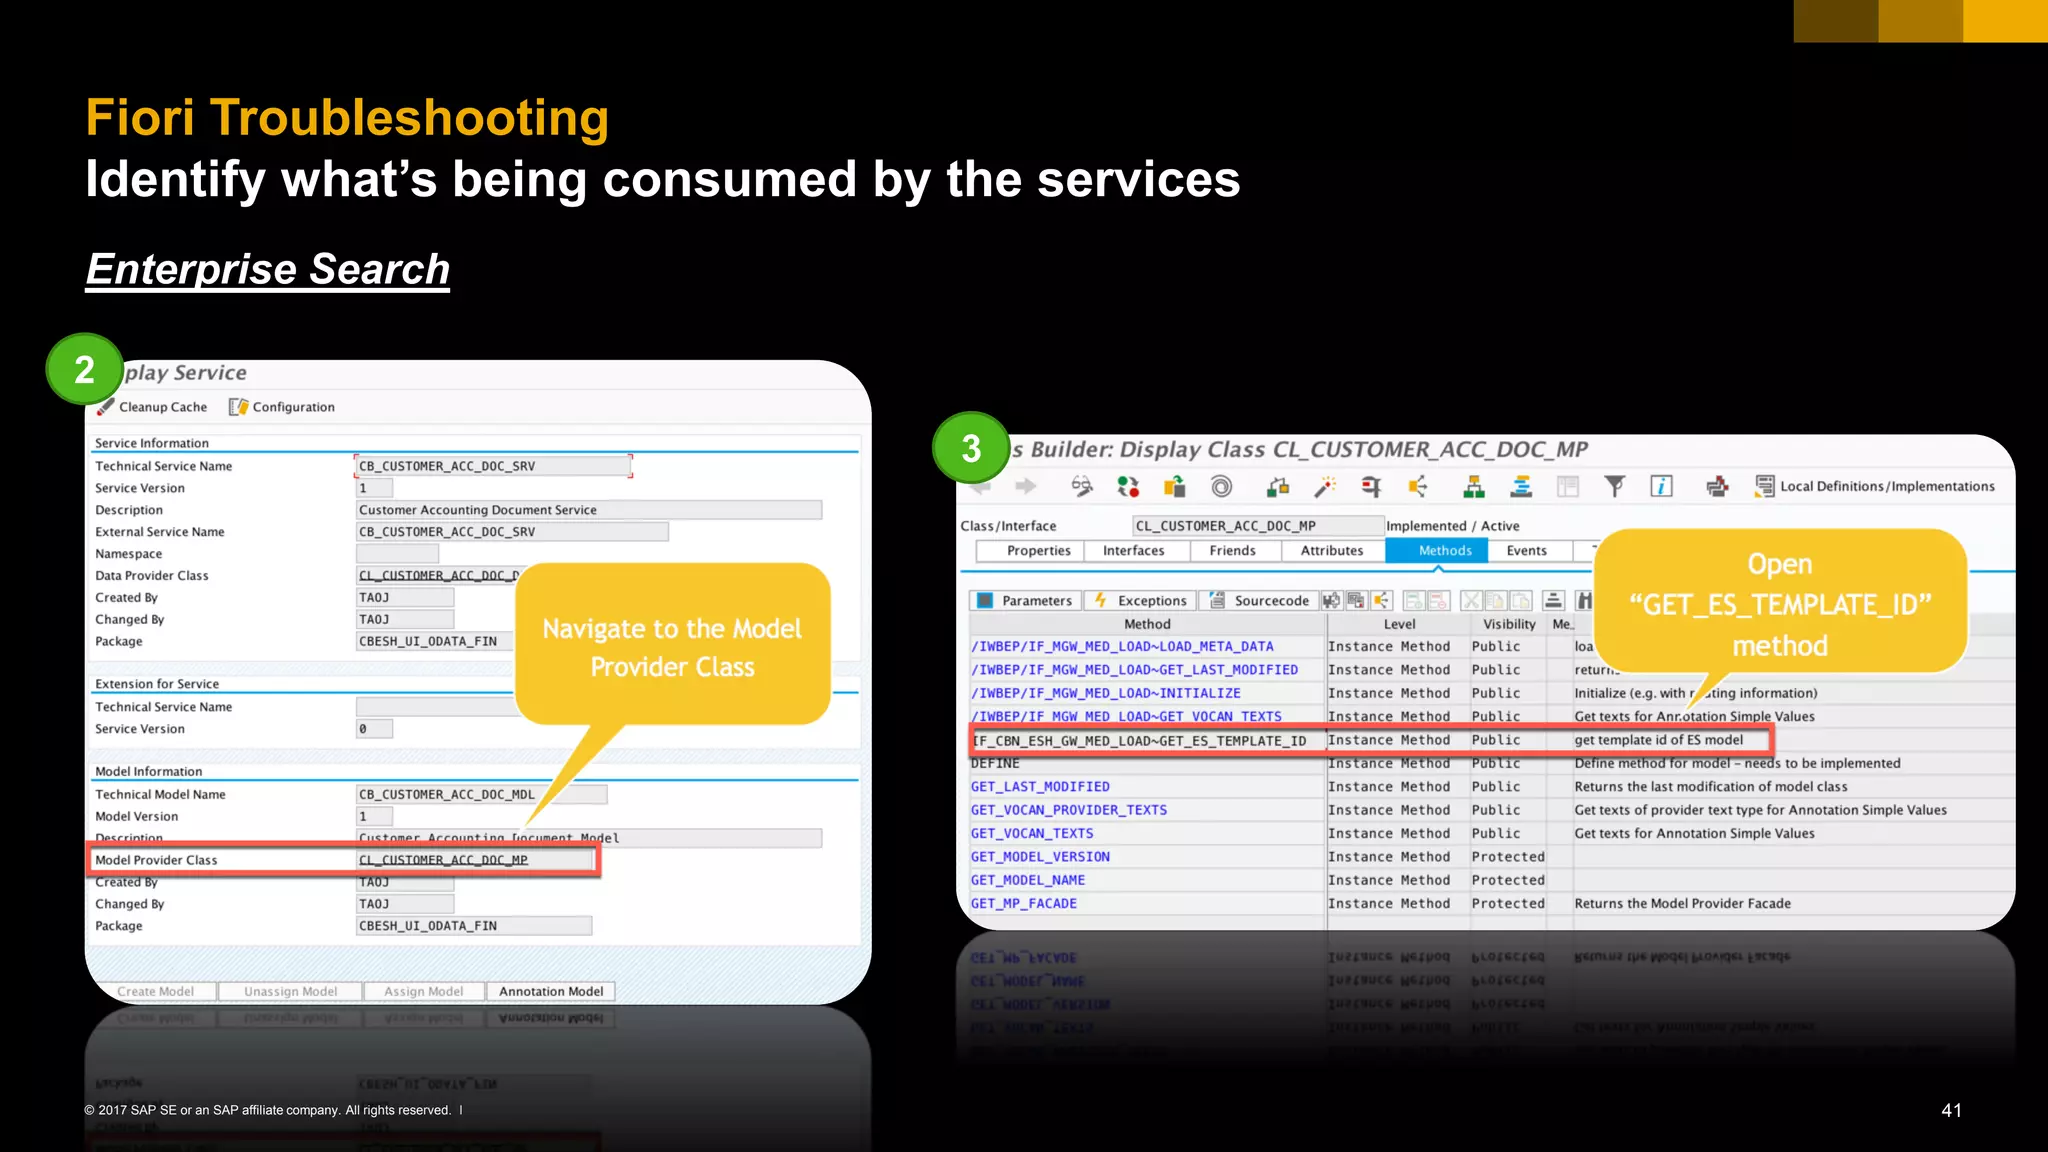This screenshot has width=2048, height=1152.
Task: Click the Annotation Model button
Action: (551, 992)
